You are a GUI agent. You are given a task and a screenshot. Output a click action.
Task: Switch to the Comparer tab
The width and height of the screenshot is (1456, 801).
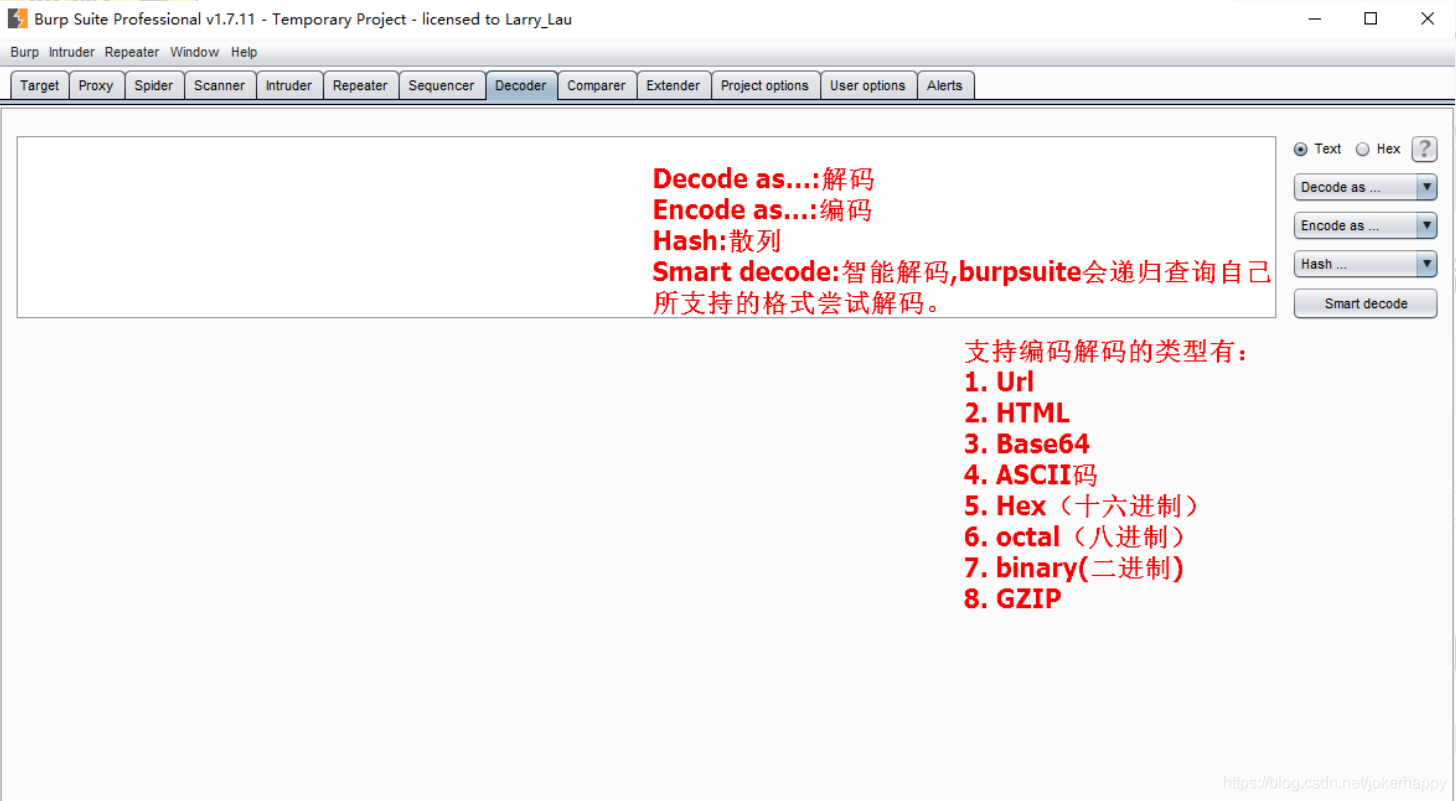pos(596,86)
